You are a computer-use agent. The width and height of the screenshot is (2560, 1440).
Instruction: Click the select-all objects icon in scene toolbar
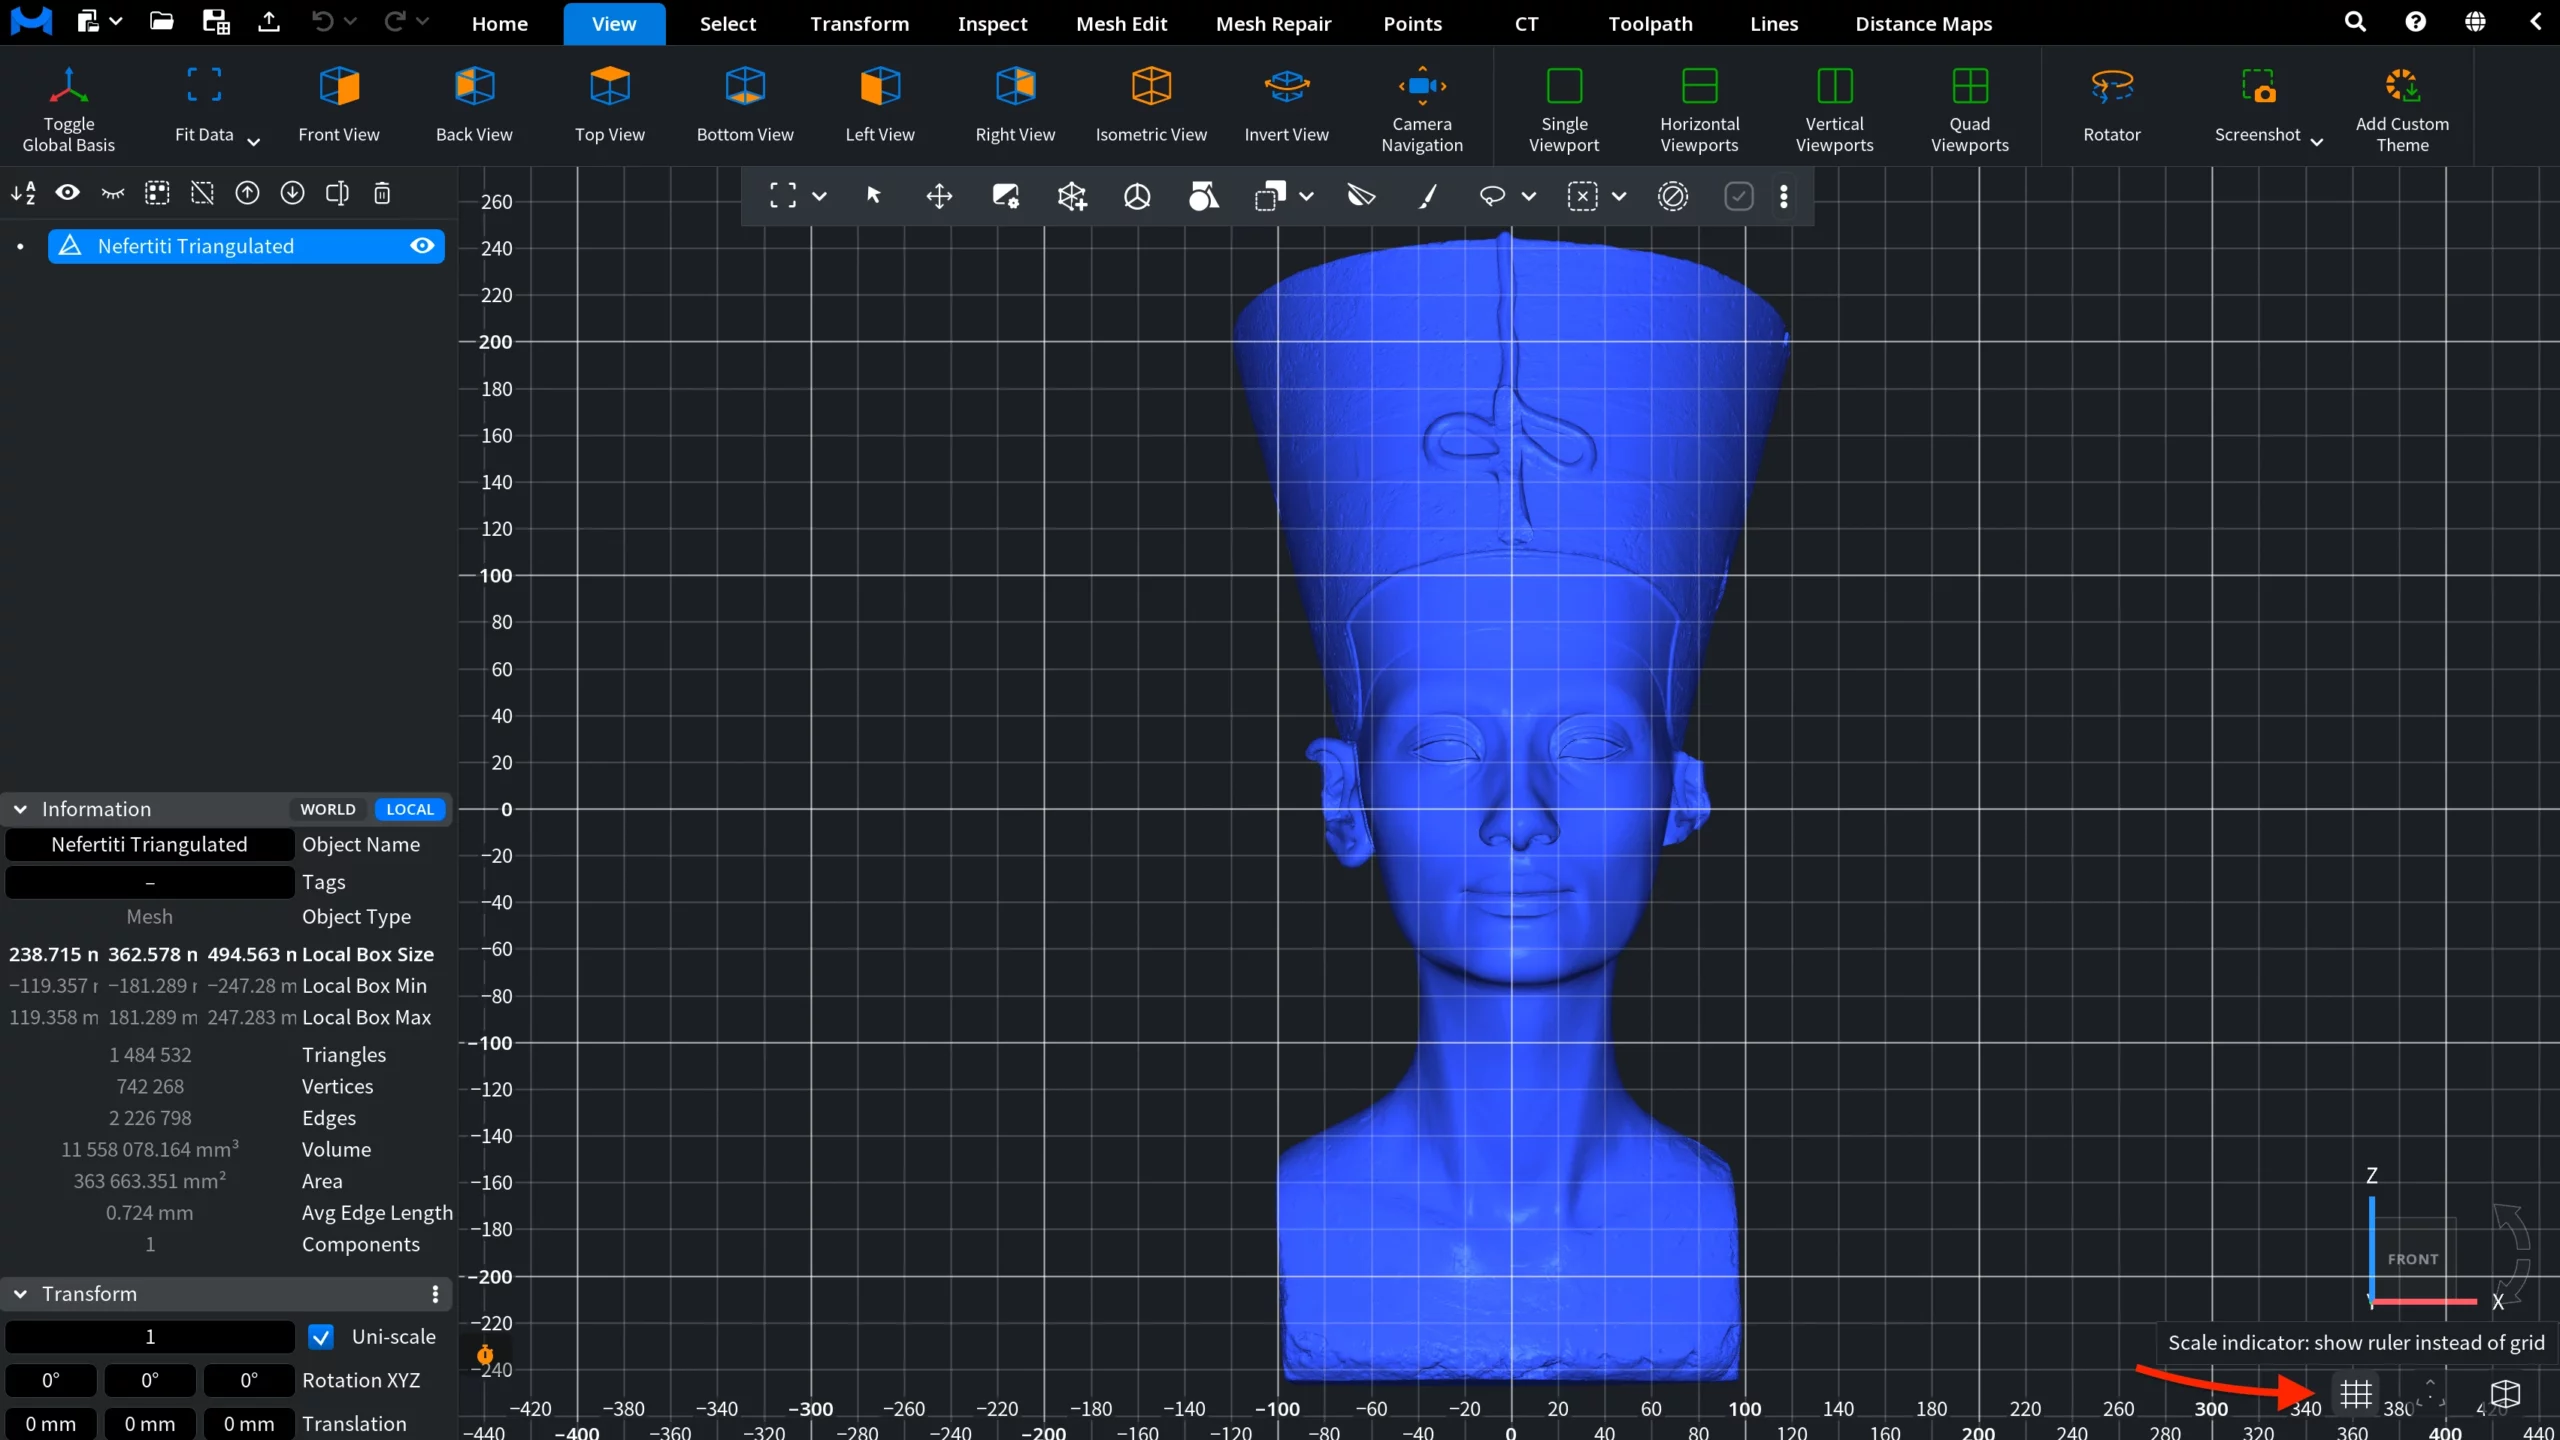coord(157,193)
